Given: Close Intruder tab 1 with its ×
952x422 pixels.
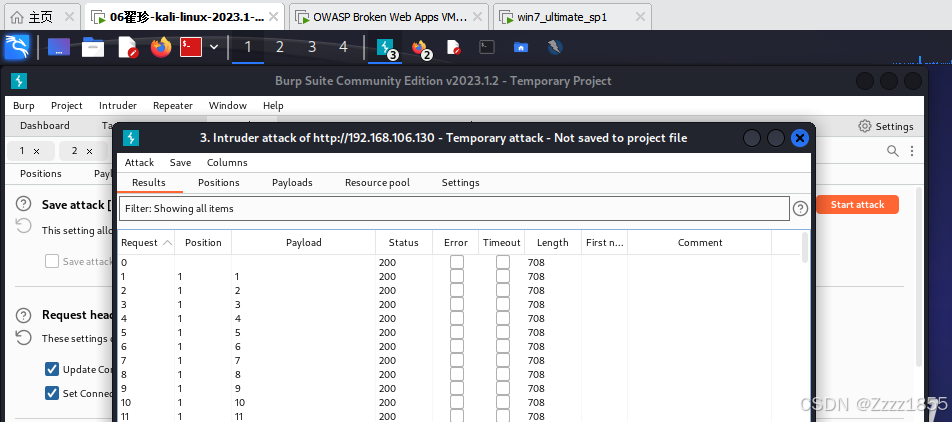Looking at the screenshot, I should pyautogui.click(x=36, y=151).
